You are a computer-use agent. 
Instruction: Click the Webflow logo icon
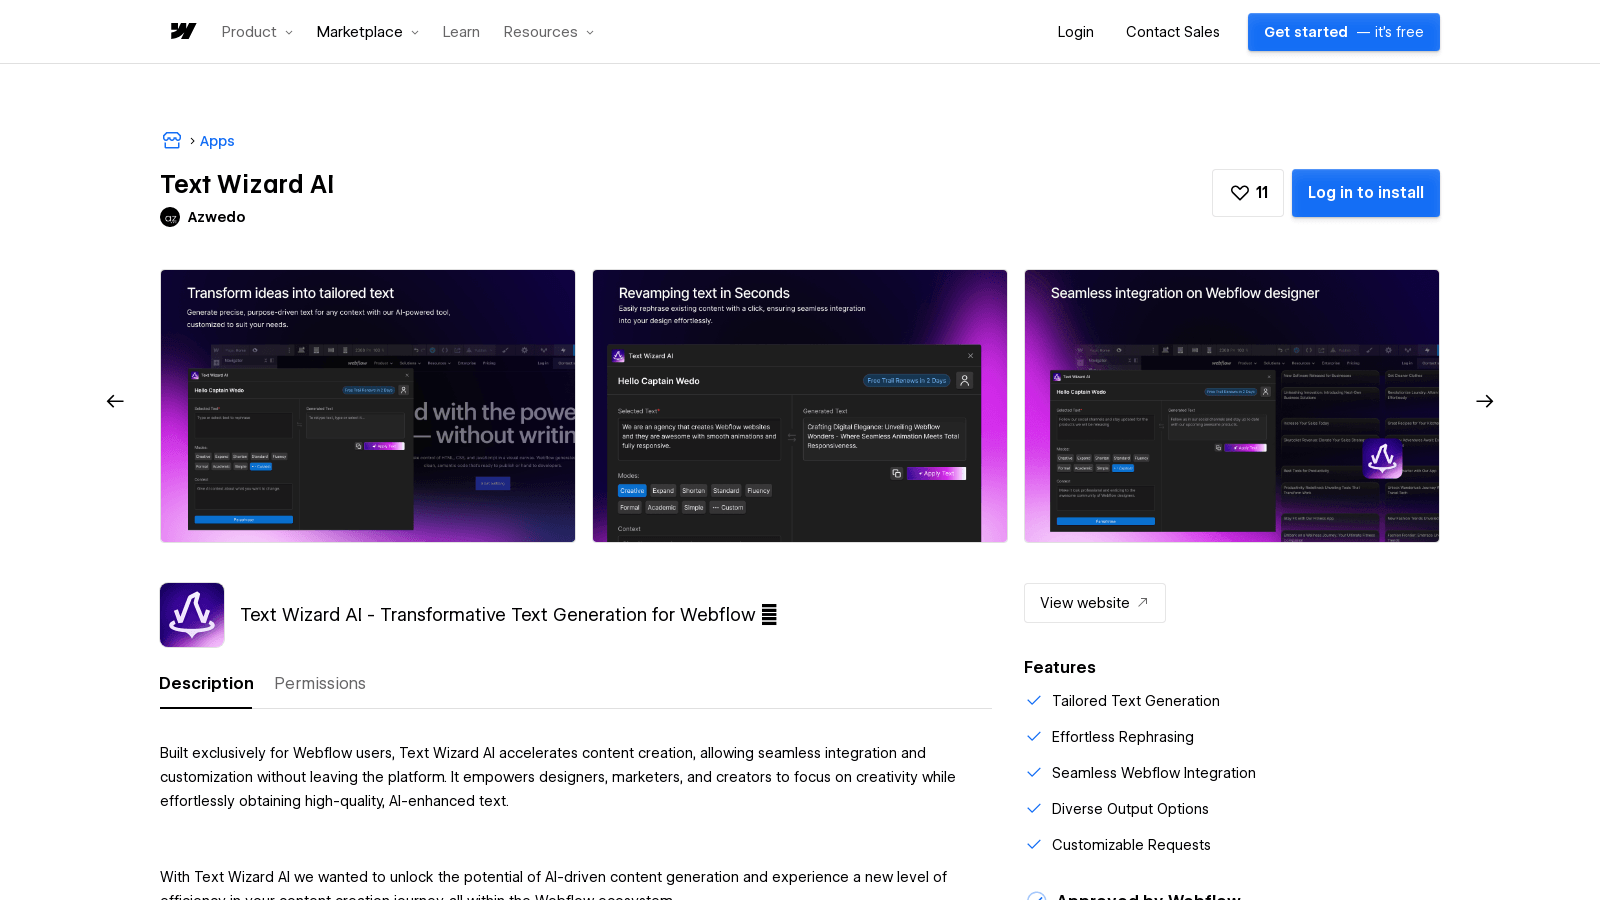pos(183,32)
